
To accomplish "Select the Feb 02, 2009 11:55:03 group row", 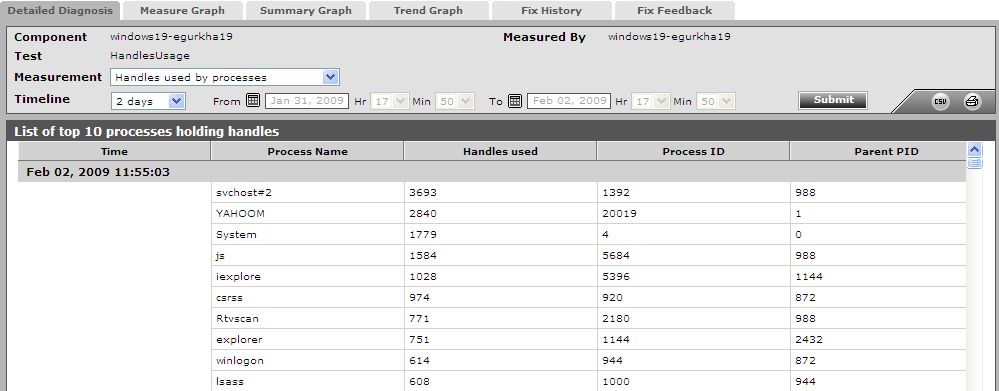I will [492, 172].
